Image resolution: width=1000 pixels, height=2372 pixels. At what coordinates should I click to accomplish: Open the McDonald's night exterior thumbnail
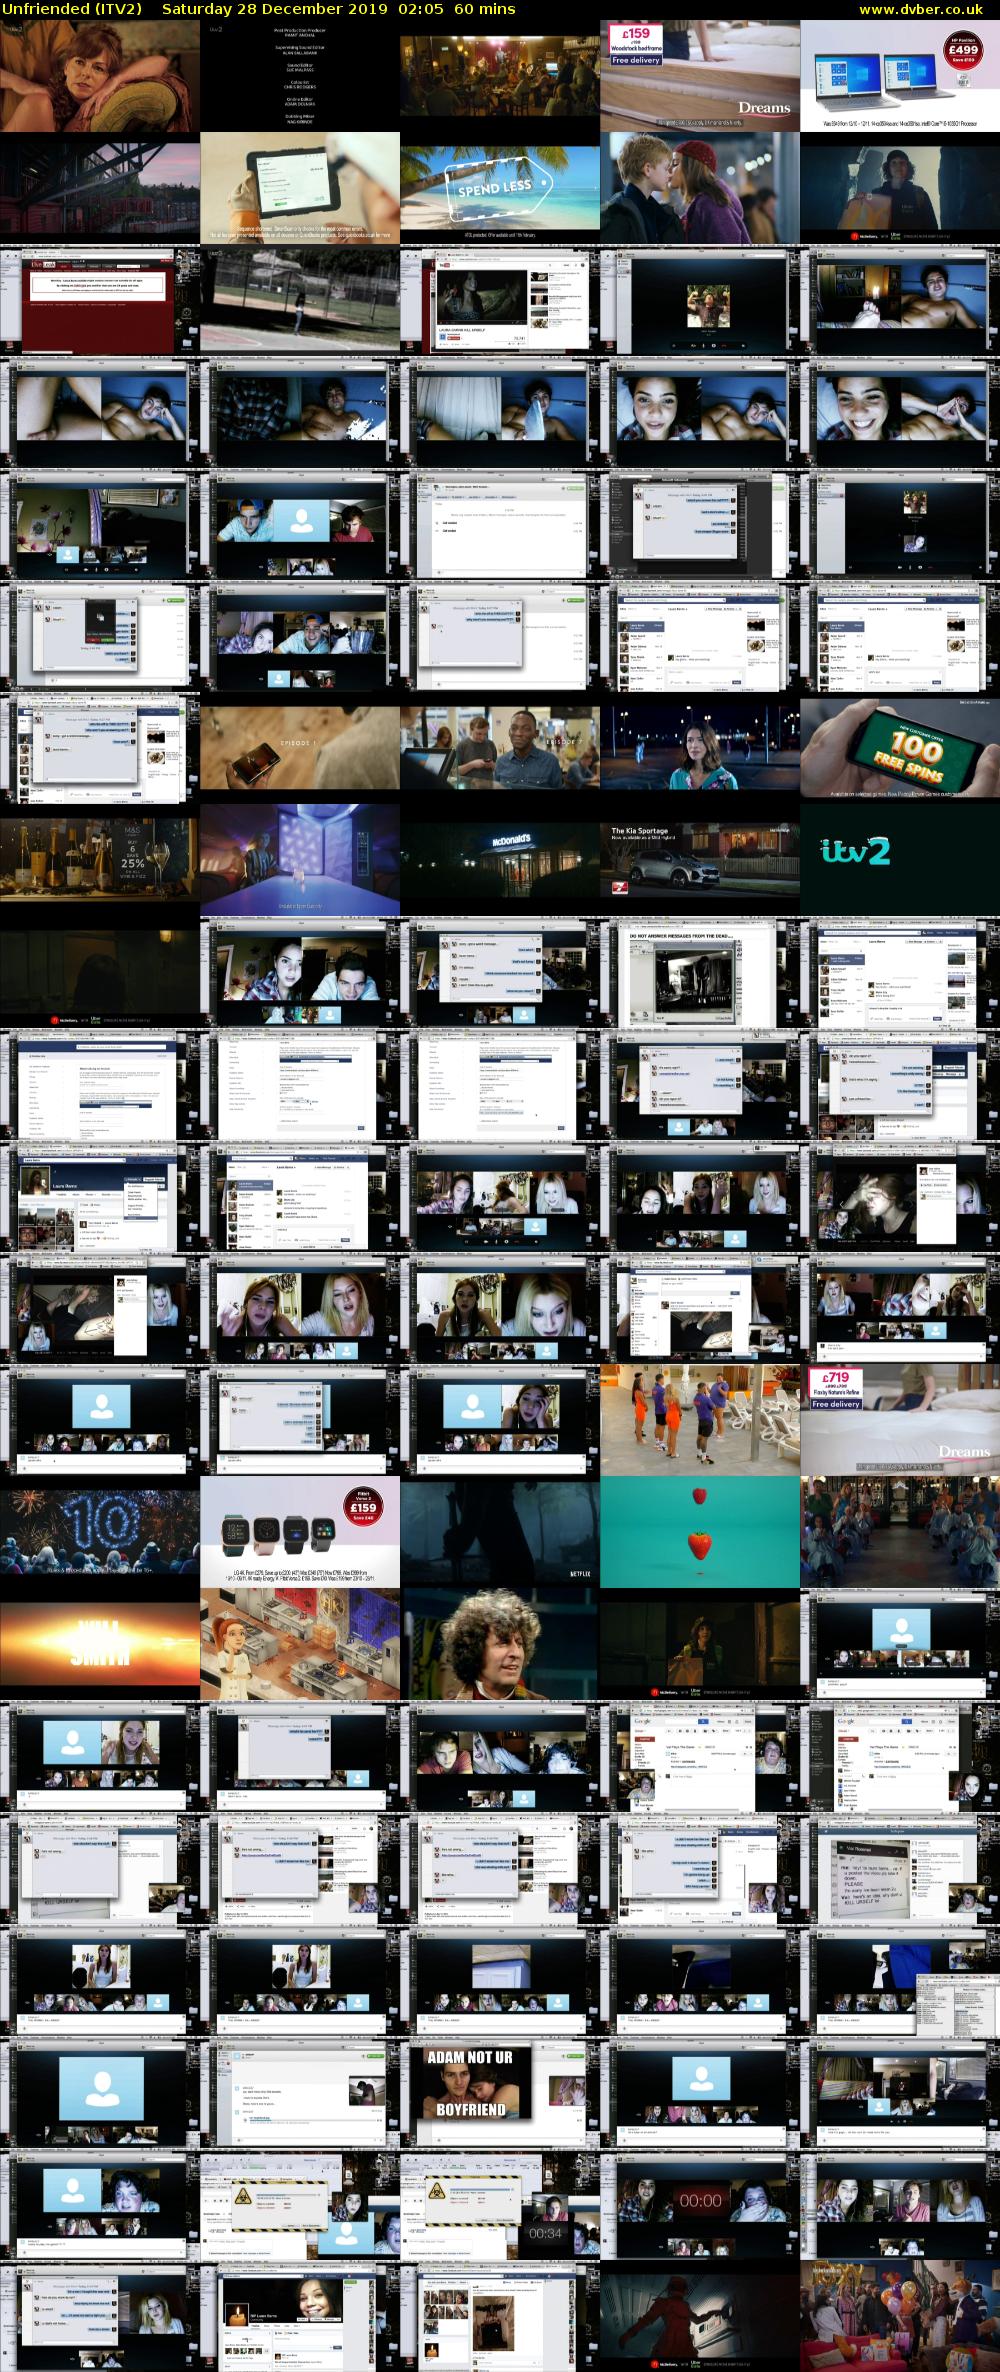point(500,860)
